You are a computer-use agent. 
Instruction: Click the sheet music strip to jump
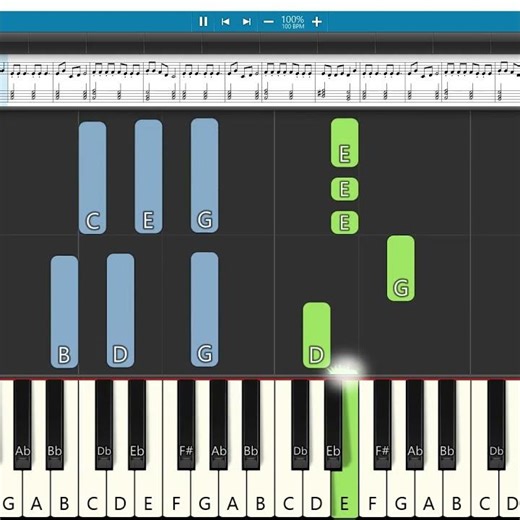pyautogui.click(x=260, y=81)
